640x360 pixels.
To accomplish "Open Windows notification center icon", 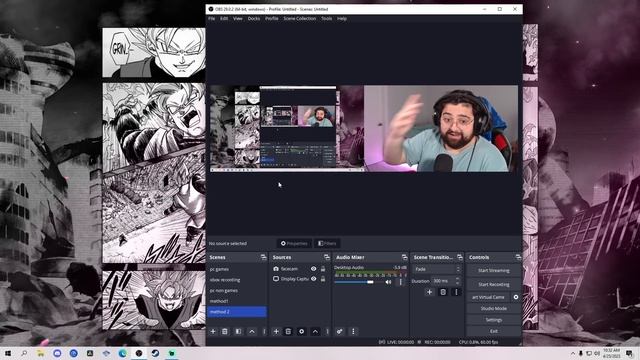I will pos(629,353).
